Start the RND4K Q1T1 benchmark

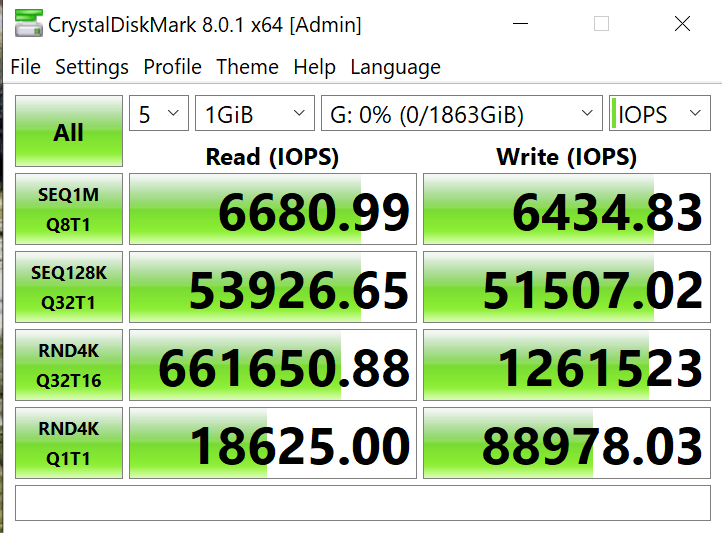coord(69,442)
